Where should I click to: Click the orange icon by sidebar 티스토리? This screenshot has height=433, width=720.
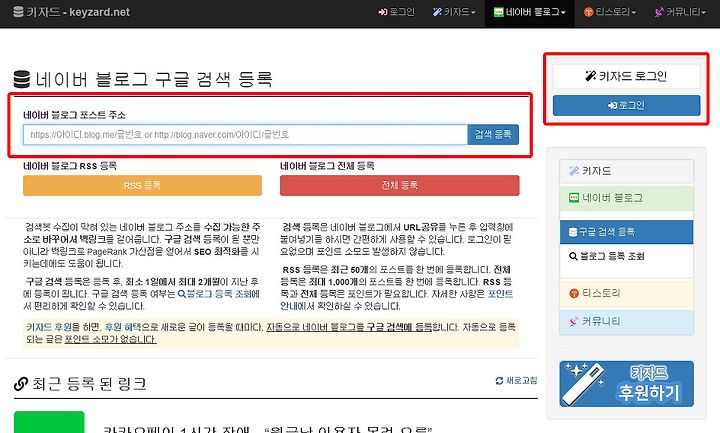tap(574, 293)
